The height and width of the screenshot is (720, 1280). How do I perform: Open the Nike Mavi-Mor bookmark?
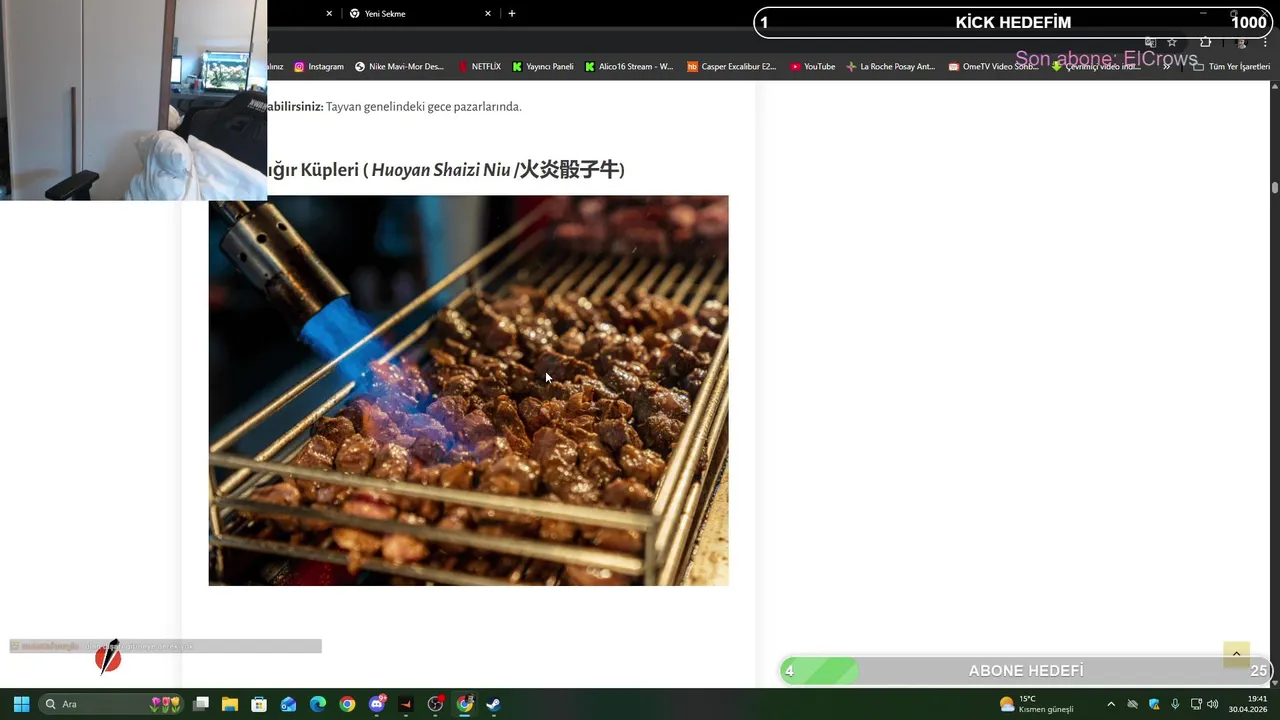[399, 67]
